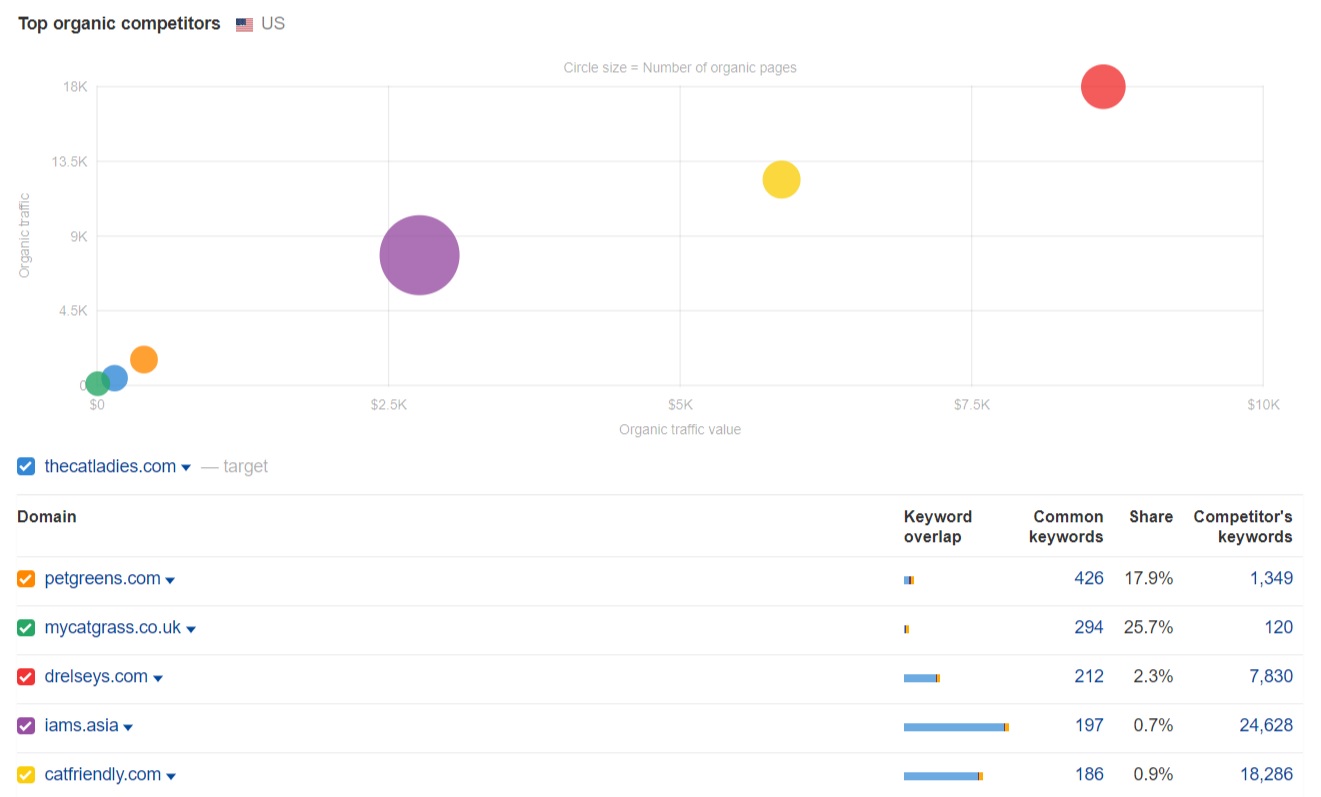
Task: Open the petgreens.com domain link
Action: click(102, 579)
